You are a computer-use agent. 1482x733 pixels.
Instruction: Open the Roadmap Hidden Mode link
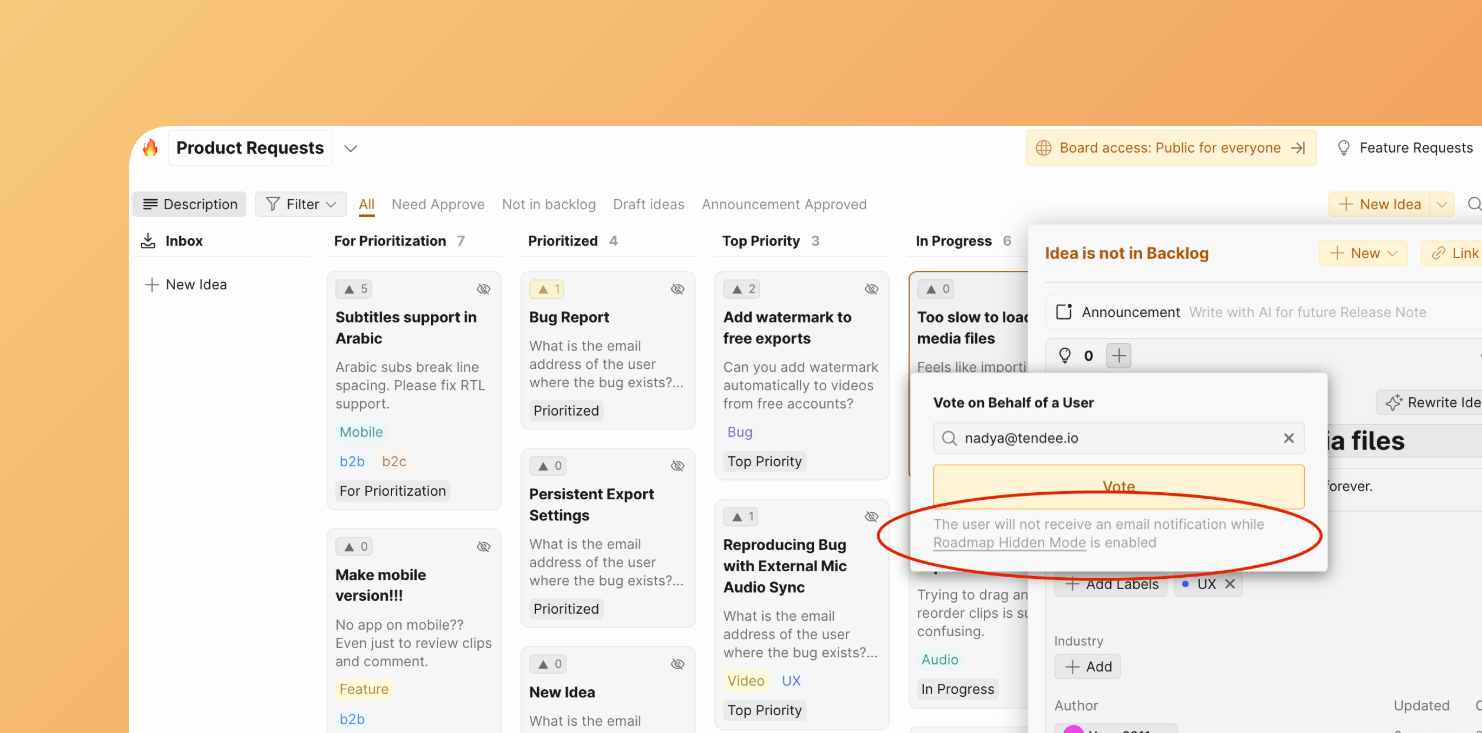(1009, 543)
